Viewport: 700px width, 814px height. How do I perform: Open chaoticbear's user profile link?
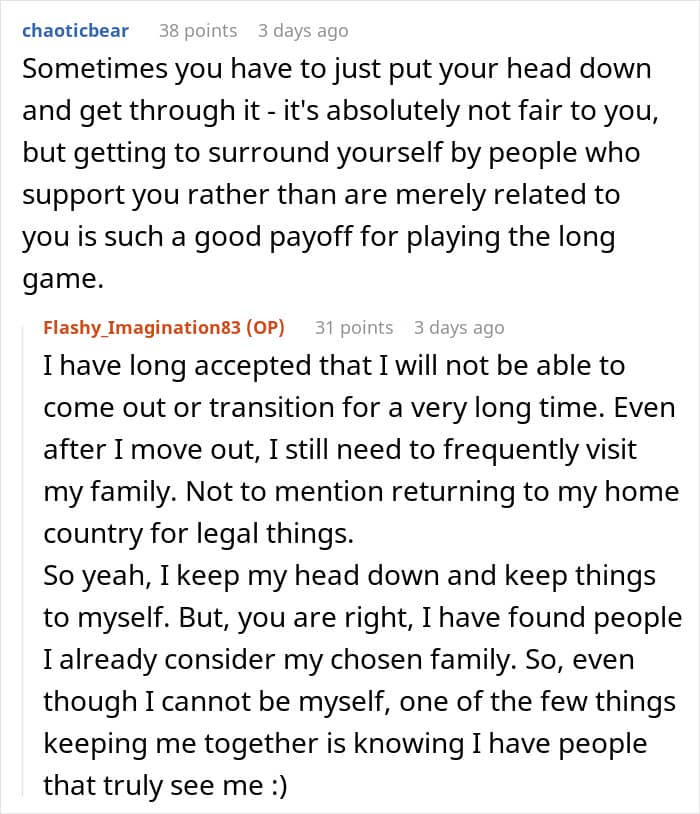coord(75,30)
